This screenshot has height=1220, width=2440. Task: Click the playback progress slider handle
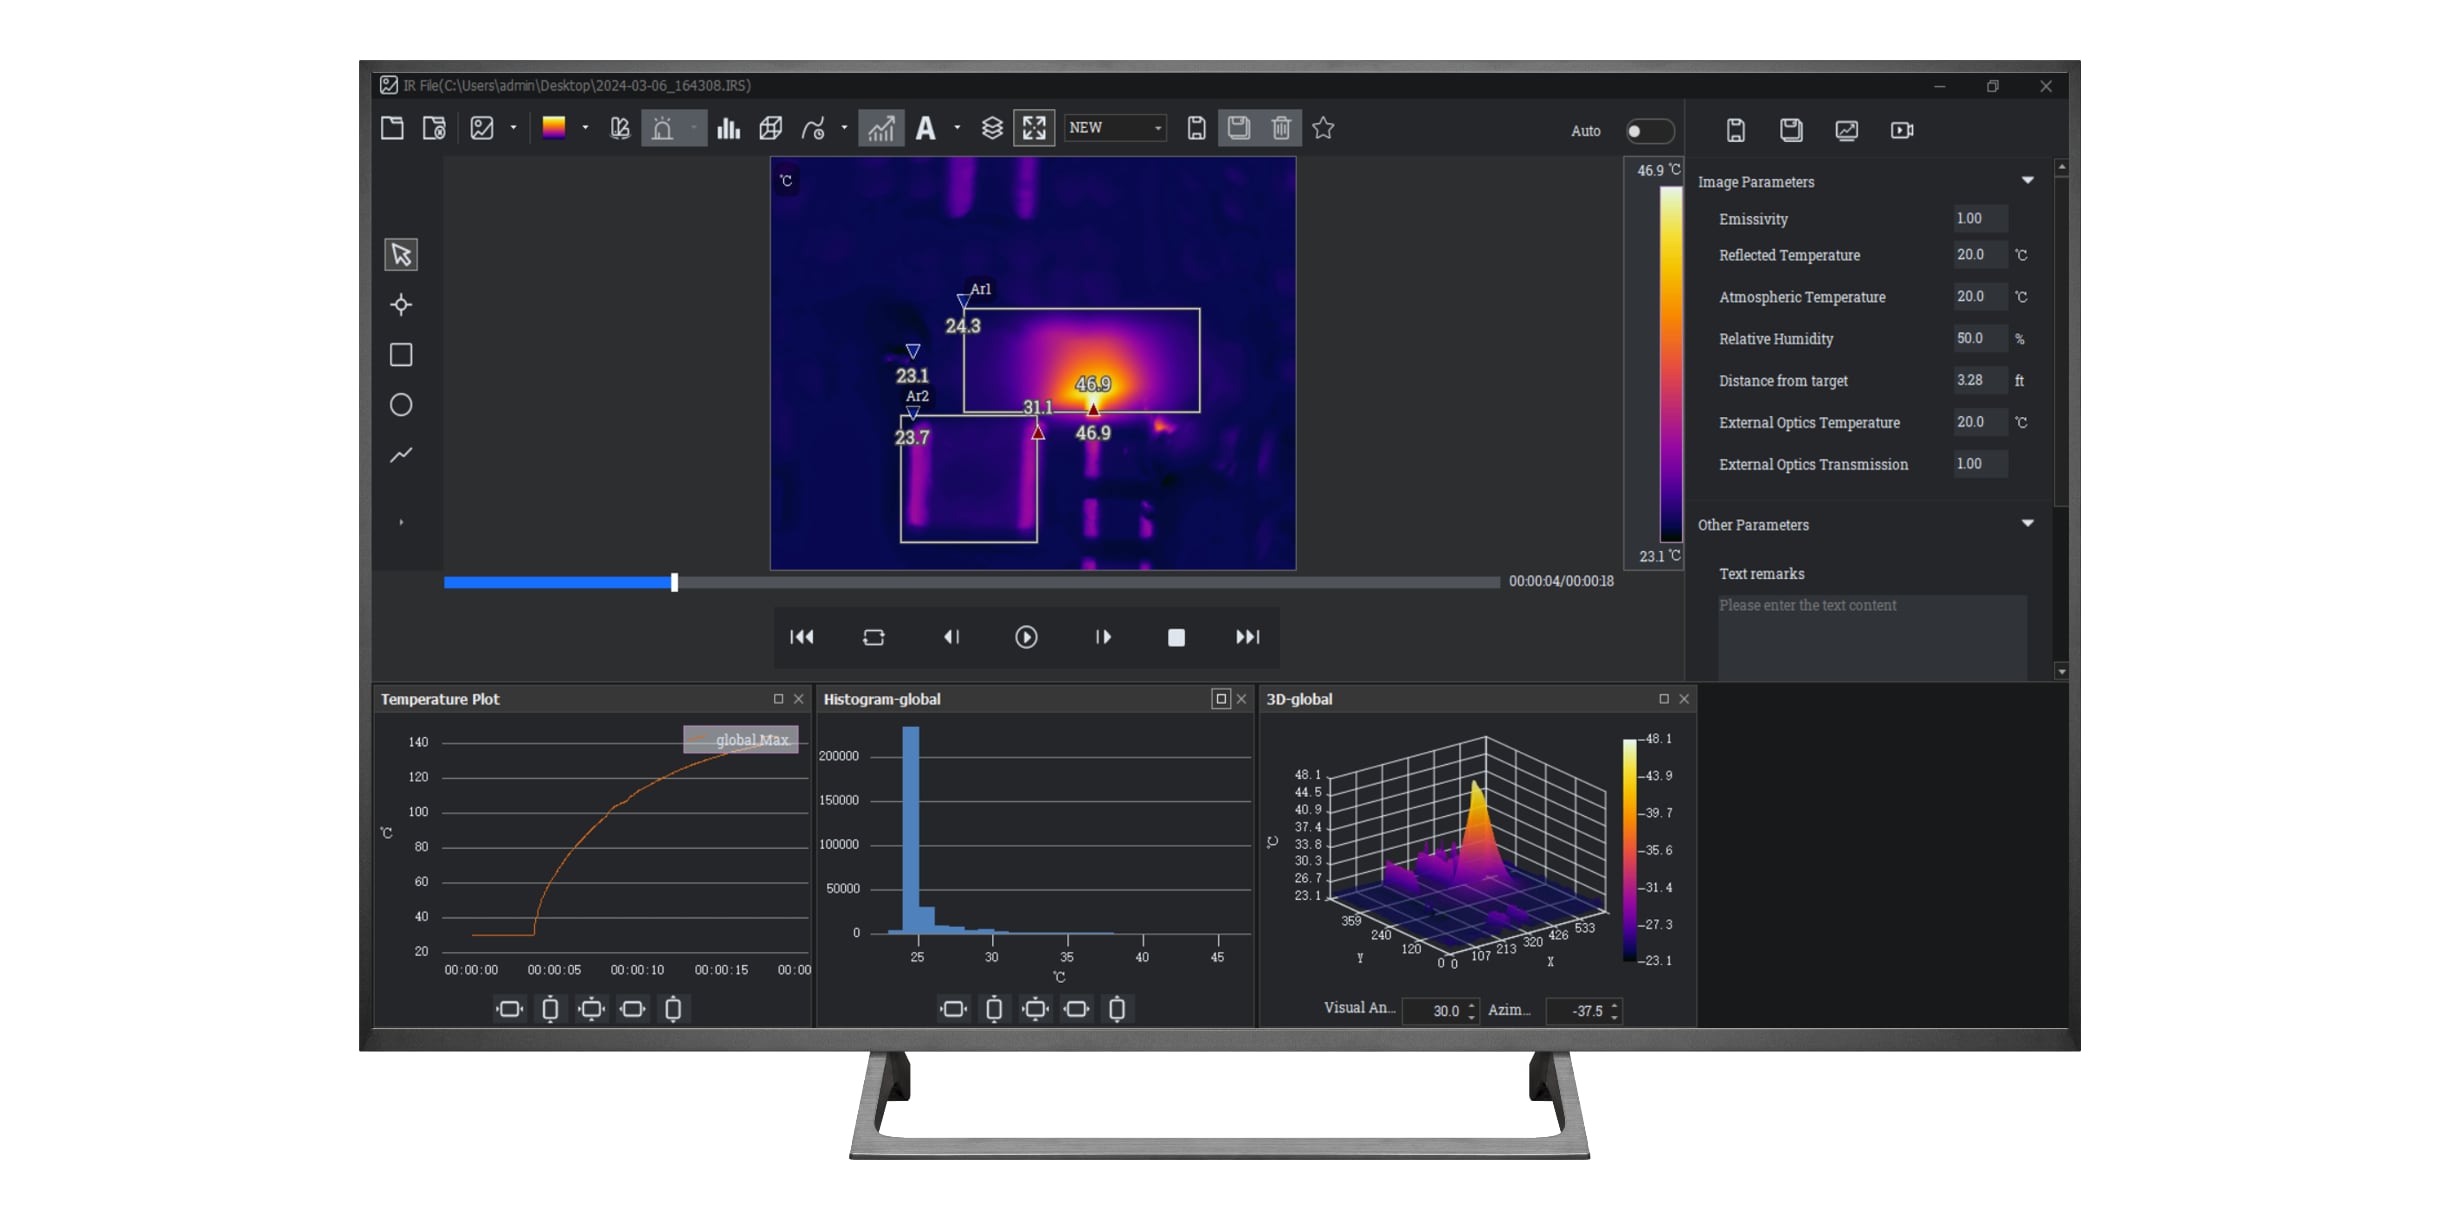pyautogui.click(x=675, y=582)
